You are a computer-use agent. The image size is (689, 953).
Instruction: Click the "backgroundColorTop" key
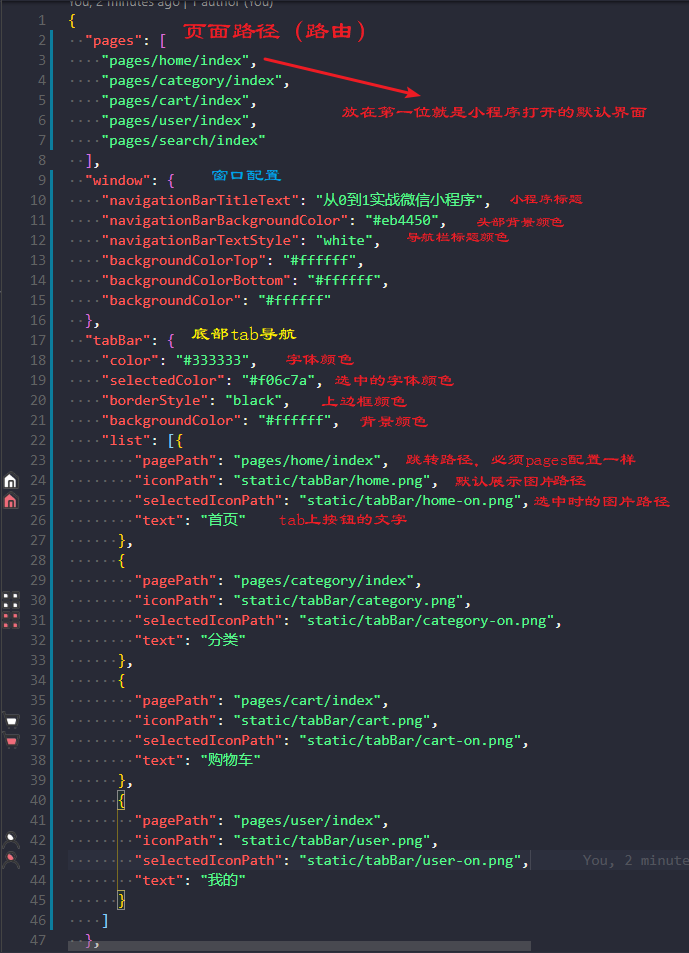tap(183, 260)
